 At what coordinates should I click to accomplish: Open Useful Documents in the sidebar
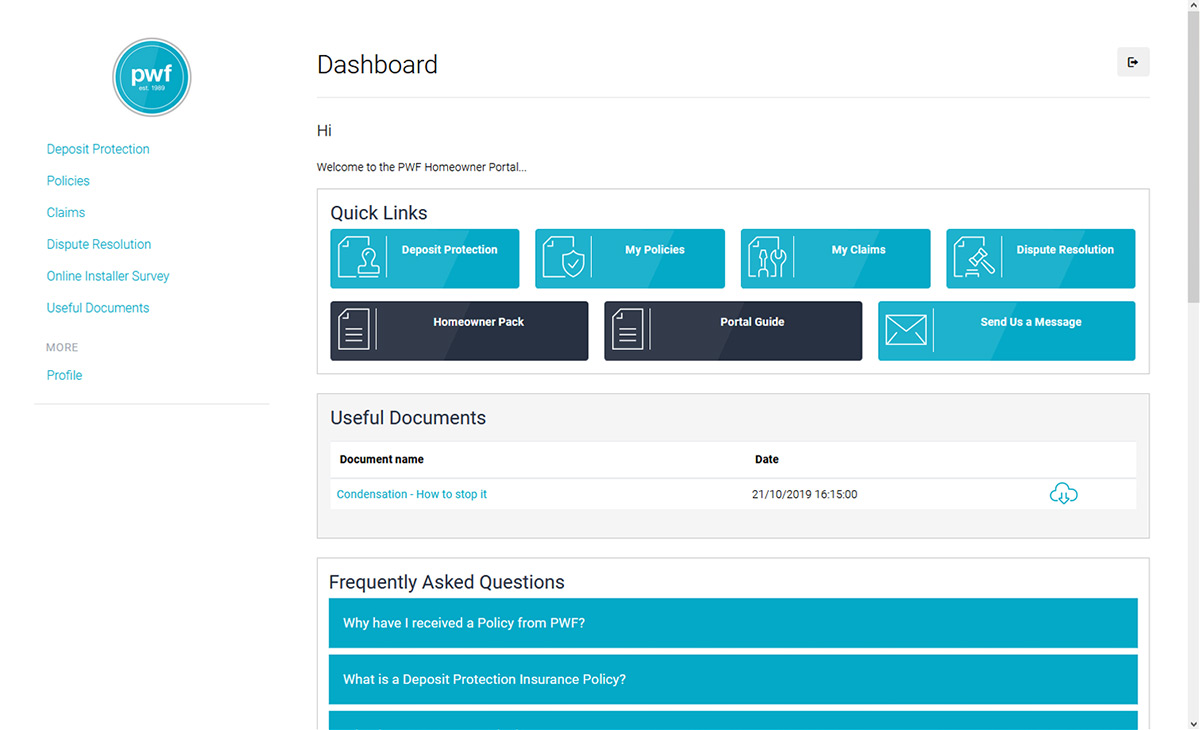98,308
